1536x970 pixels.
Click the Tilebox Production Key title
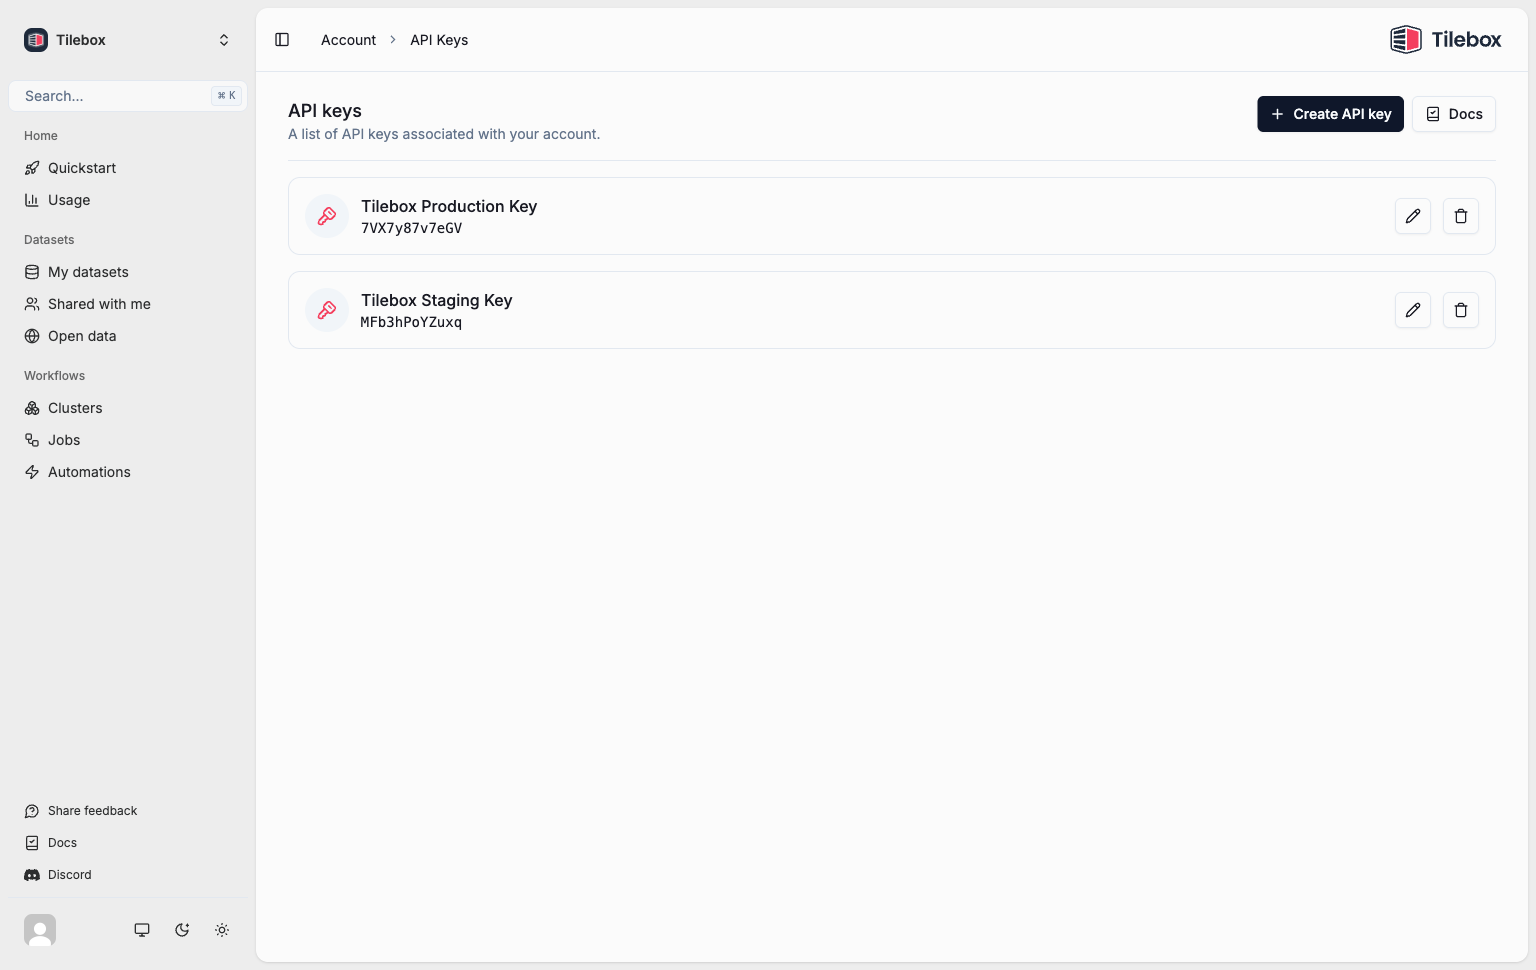pyautogui.click(x=449, y=206)
